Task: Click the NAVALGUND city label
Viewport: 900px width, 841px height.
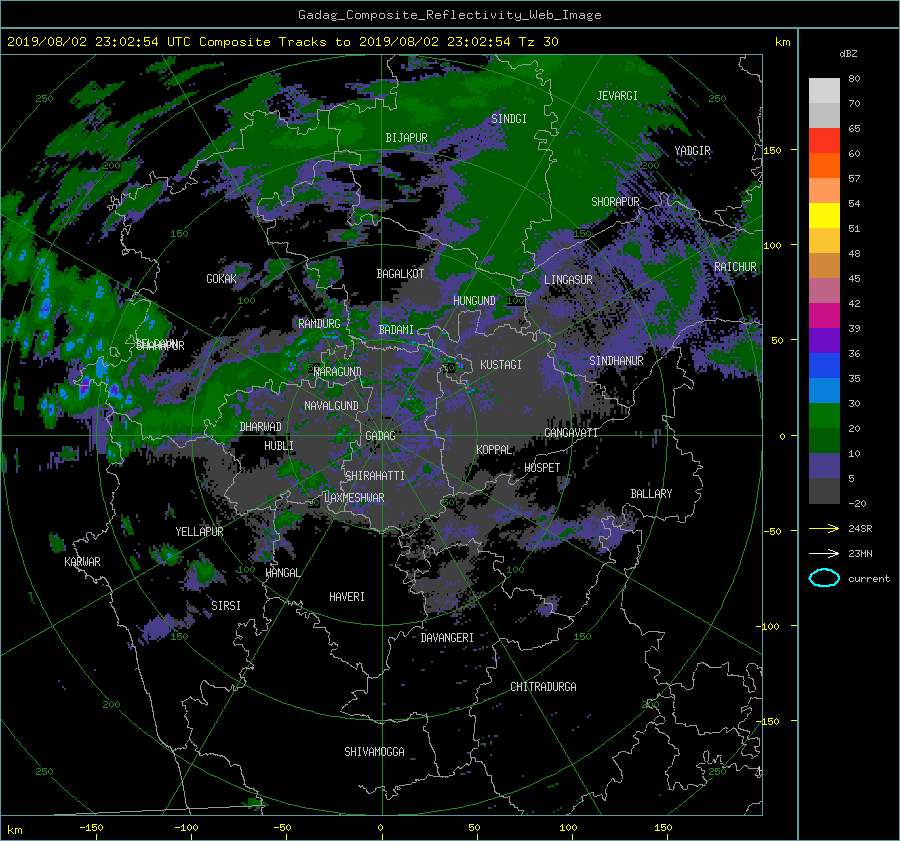Action: pos(331,406)
